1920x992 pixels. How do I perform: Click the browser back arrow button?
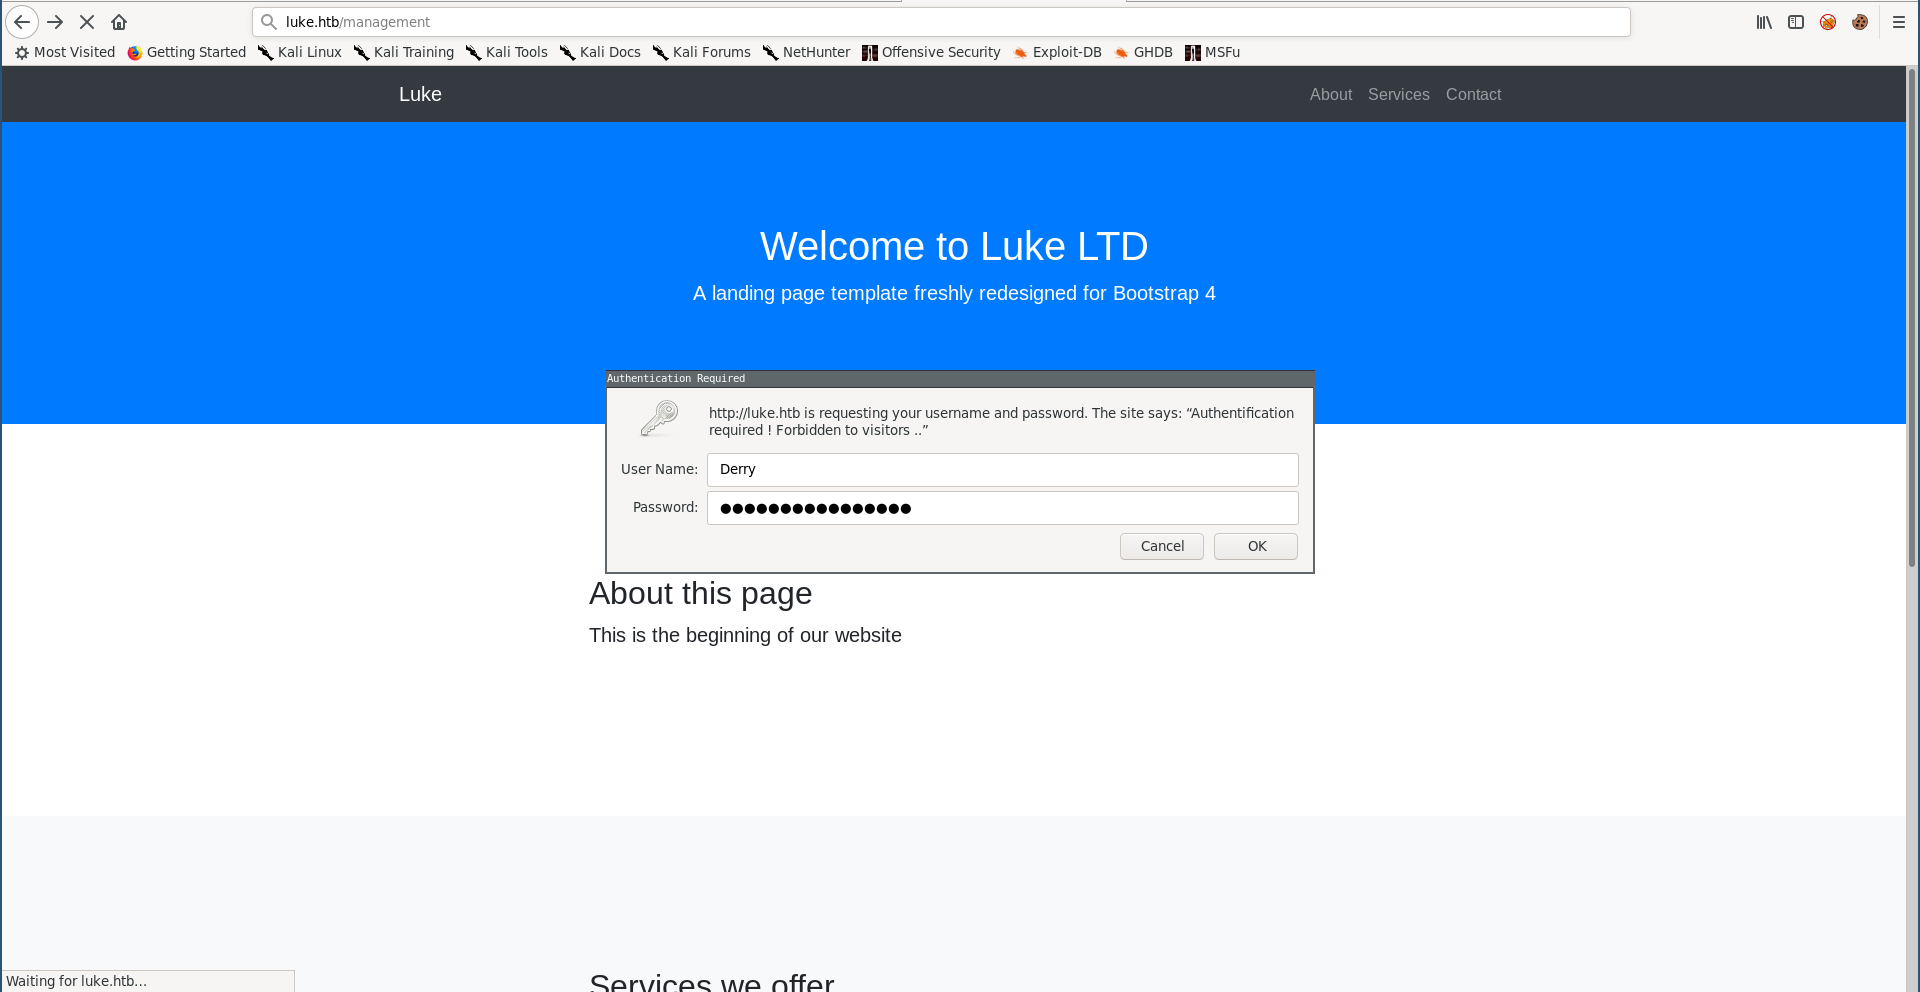click(22, 22)
